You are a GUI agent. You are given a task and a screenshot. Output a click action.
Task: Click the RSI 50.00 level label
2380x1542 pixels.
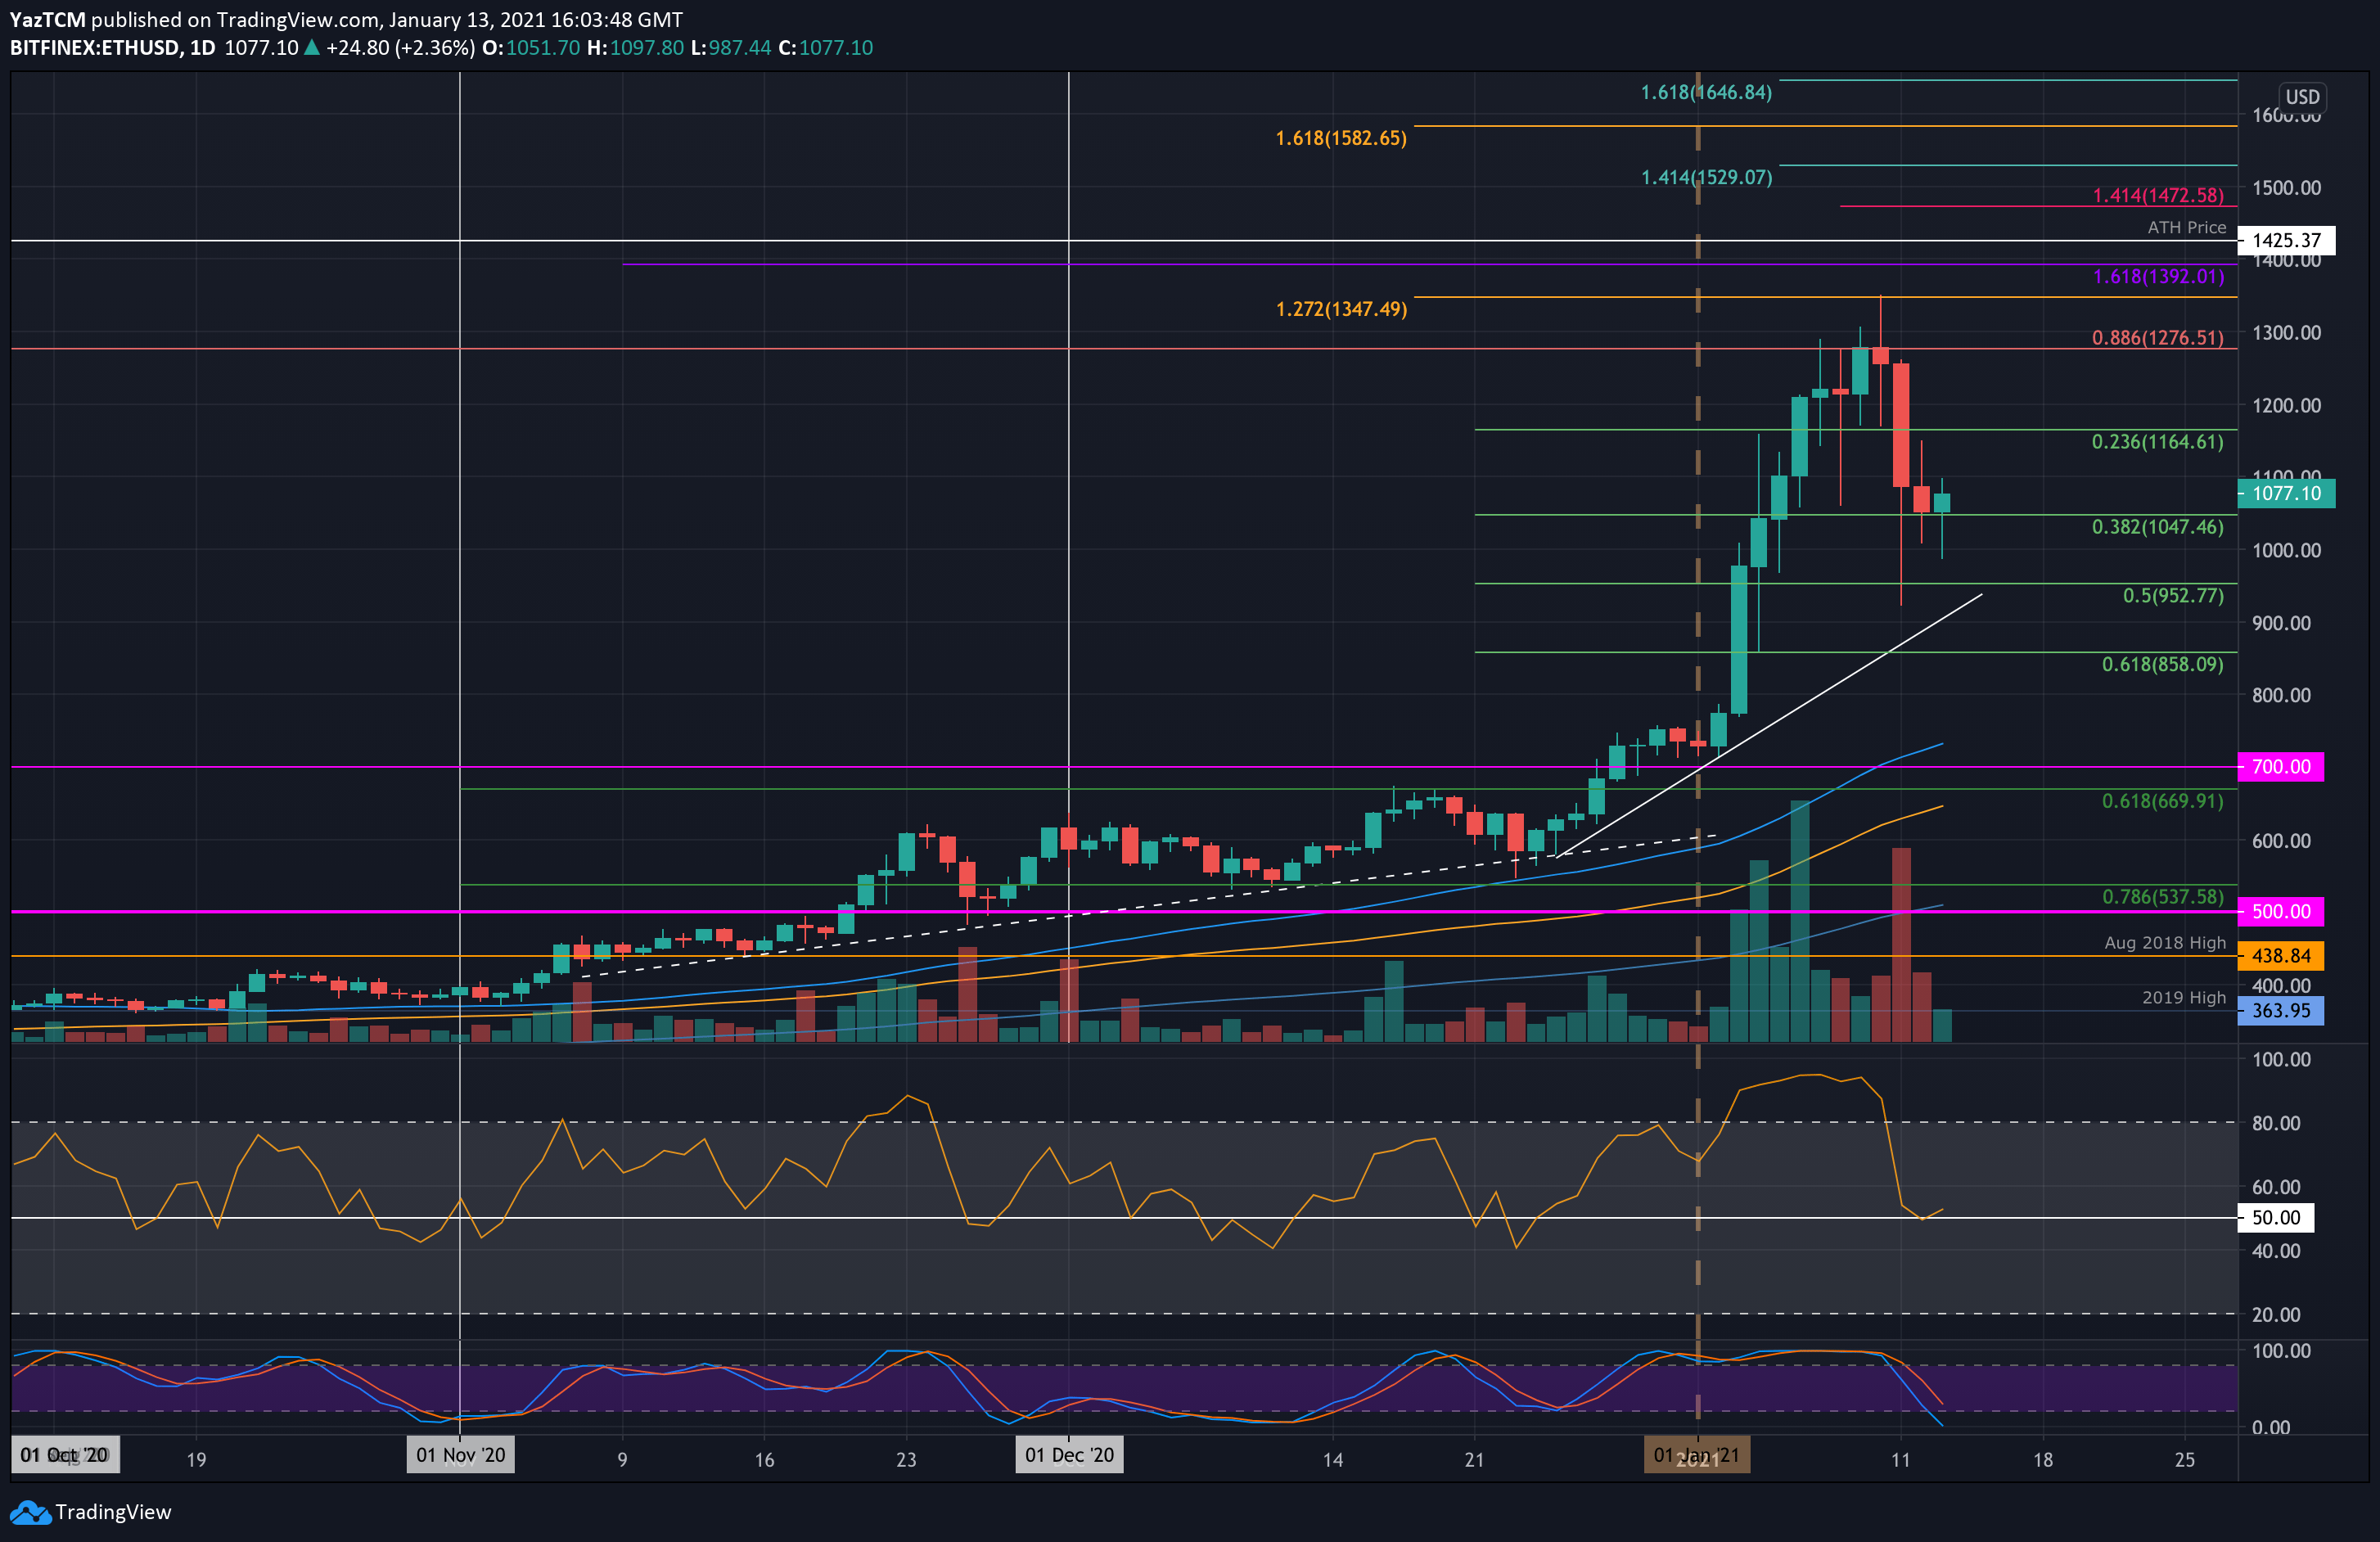click(x=2276, y=1217)
